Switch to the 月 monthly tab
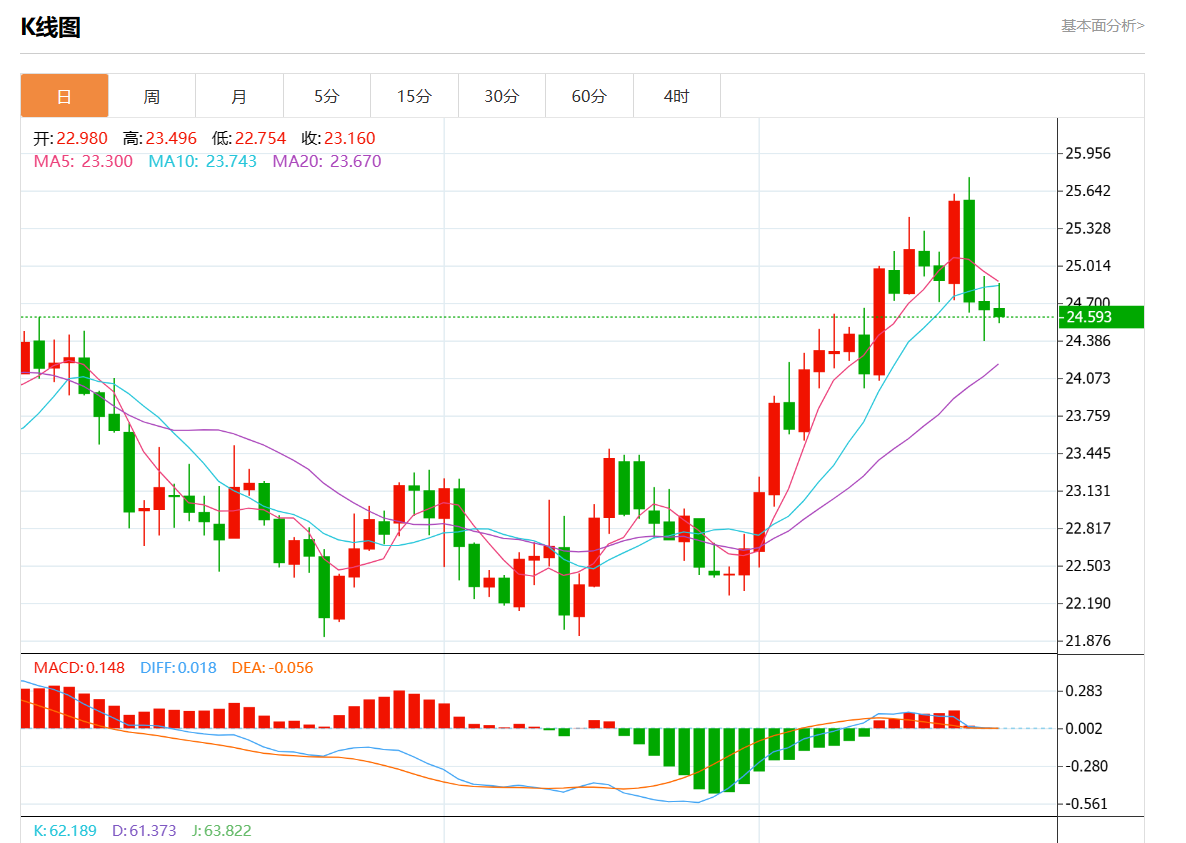Viewport: 1186px width, 843px height. click(239, 96)
